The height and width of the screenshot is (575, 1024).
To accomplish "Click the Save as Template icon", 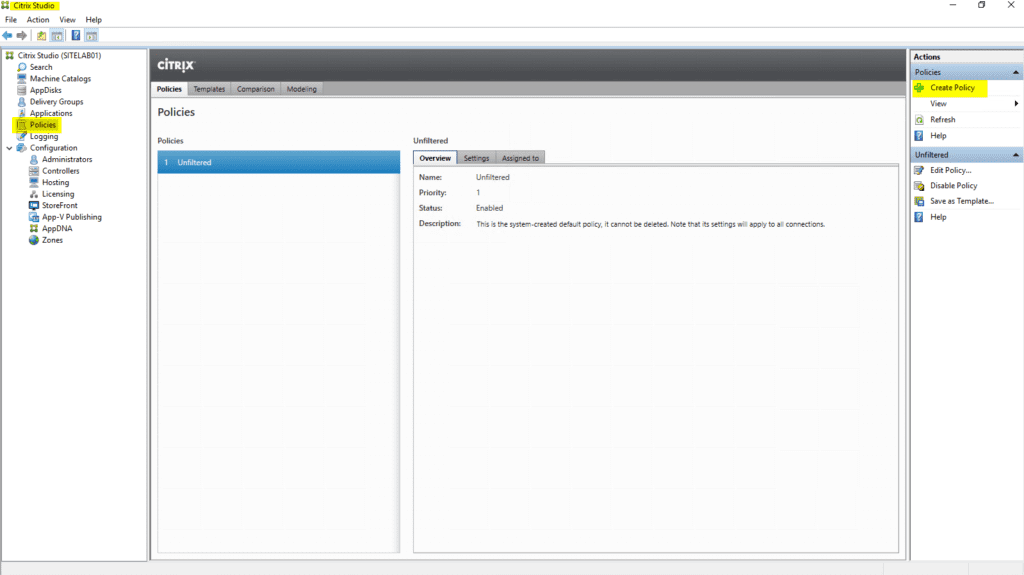I will (x=919, y=201).
